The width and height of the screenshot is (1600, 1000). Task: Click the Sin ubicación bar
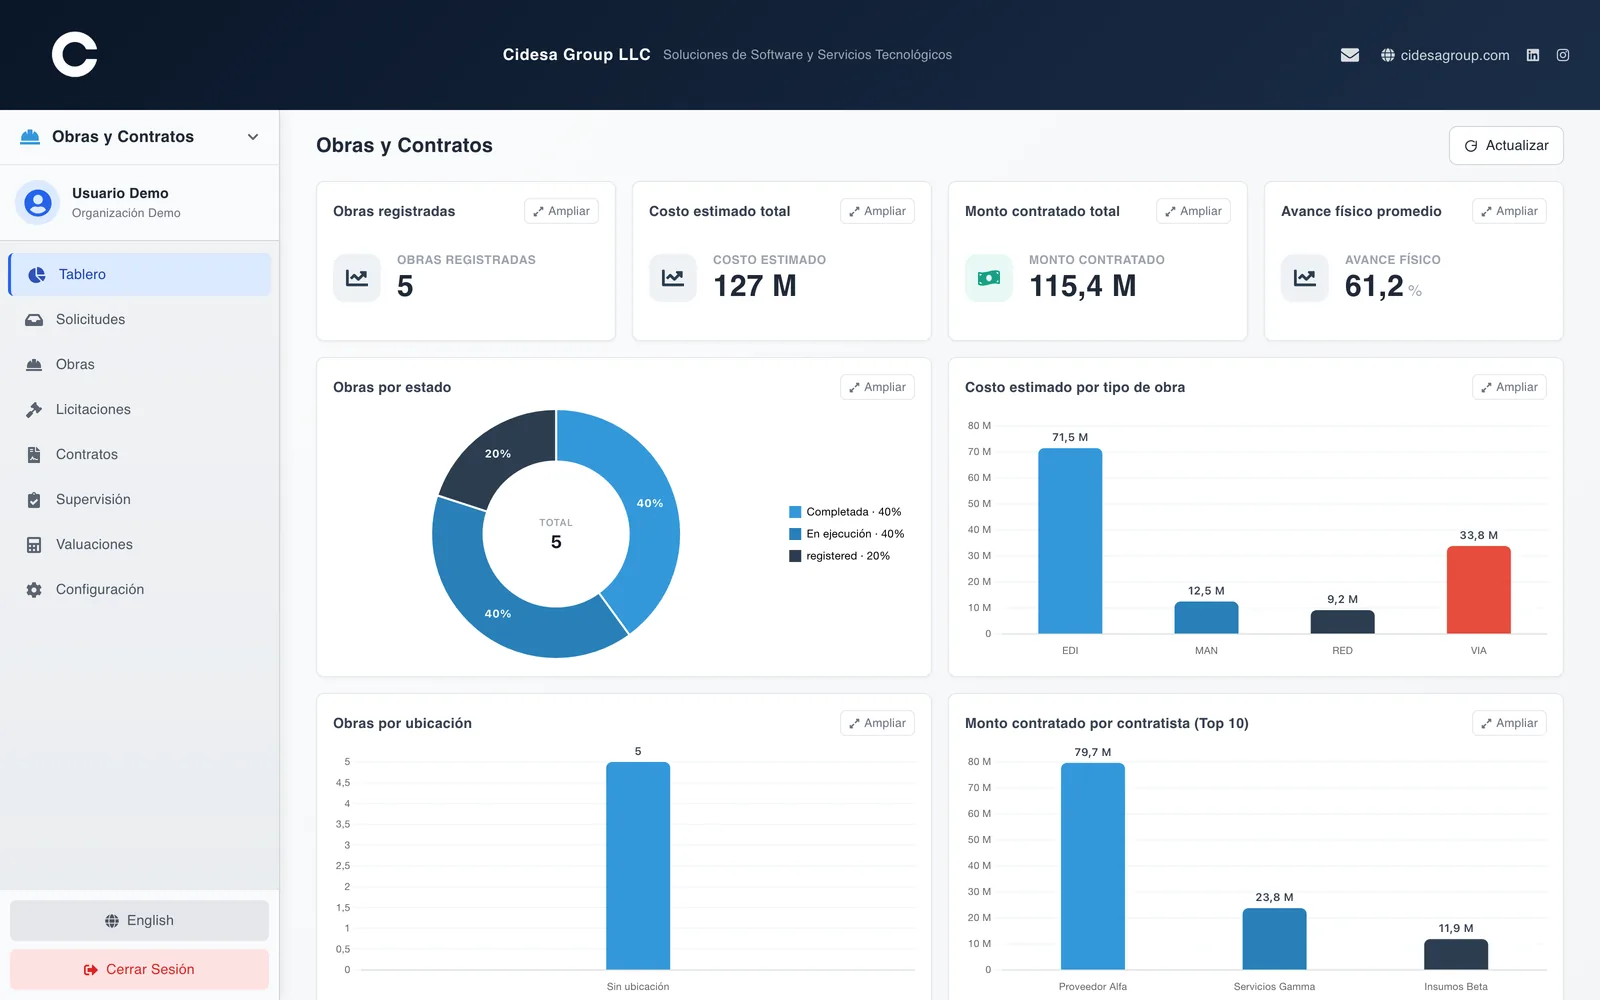pyautogui.click(x=638, y=866)
